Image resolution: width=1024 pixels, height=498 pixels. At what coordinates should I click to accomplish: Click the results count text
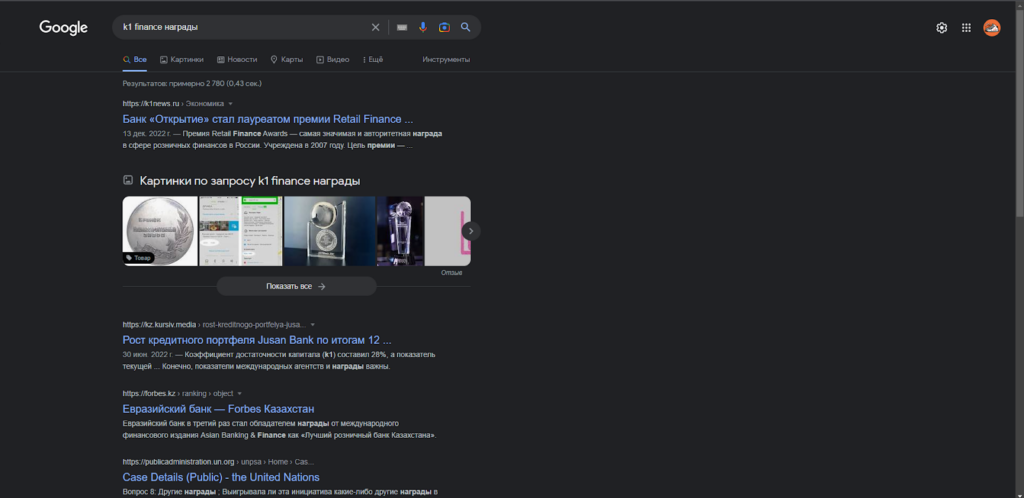pyautogui.click(x=192, y=84)
